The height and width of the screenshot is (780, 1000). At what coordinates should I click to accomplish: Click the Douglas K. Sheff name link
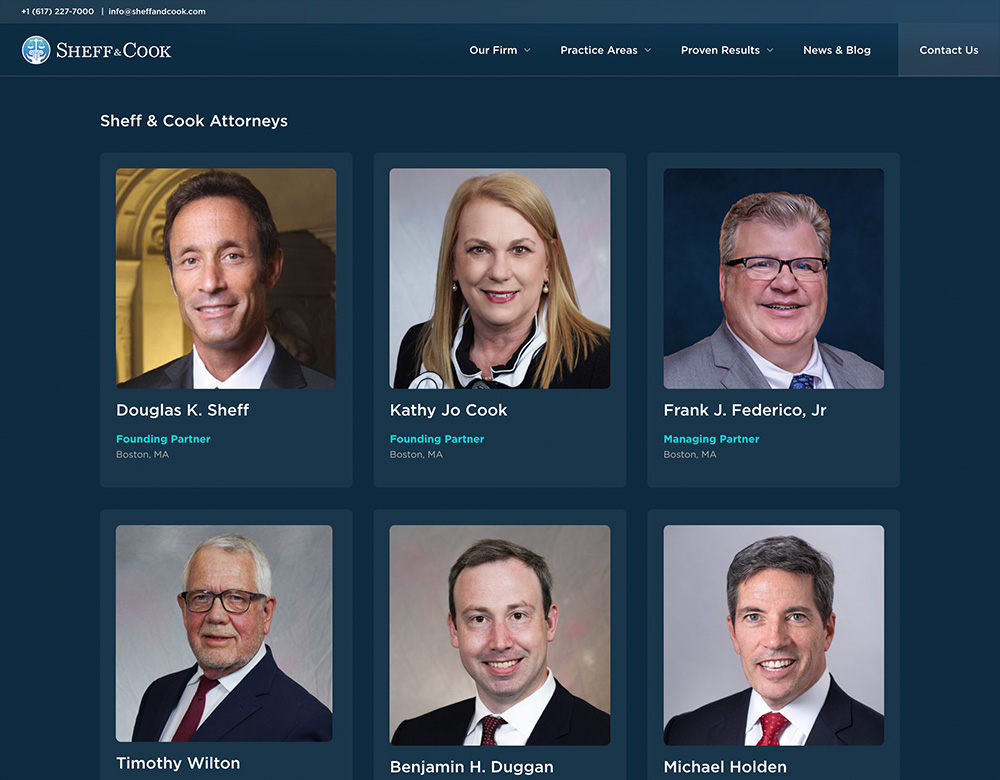pyautogui.click(x=182, y=410)
